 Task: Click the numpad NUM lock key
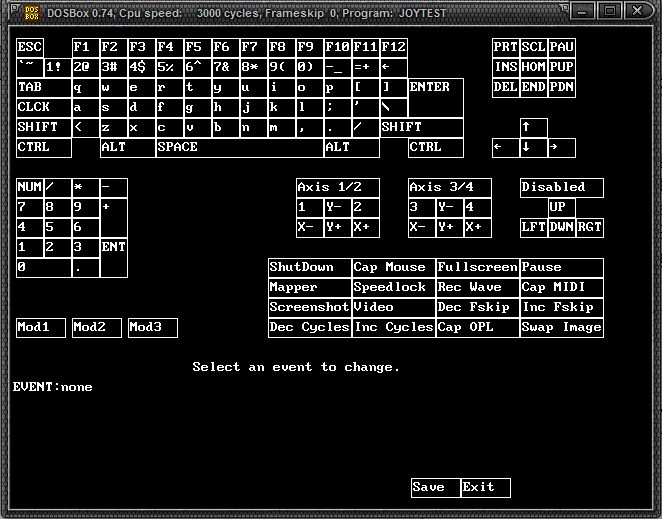pos(30,187)
